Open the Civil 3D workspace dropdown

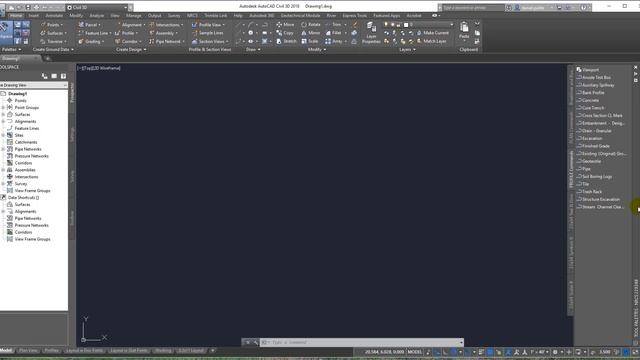coord(97,7)
